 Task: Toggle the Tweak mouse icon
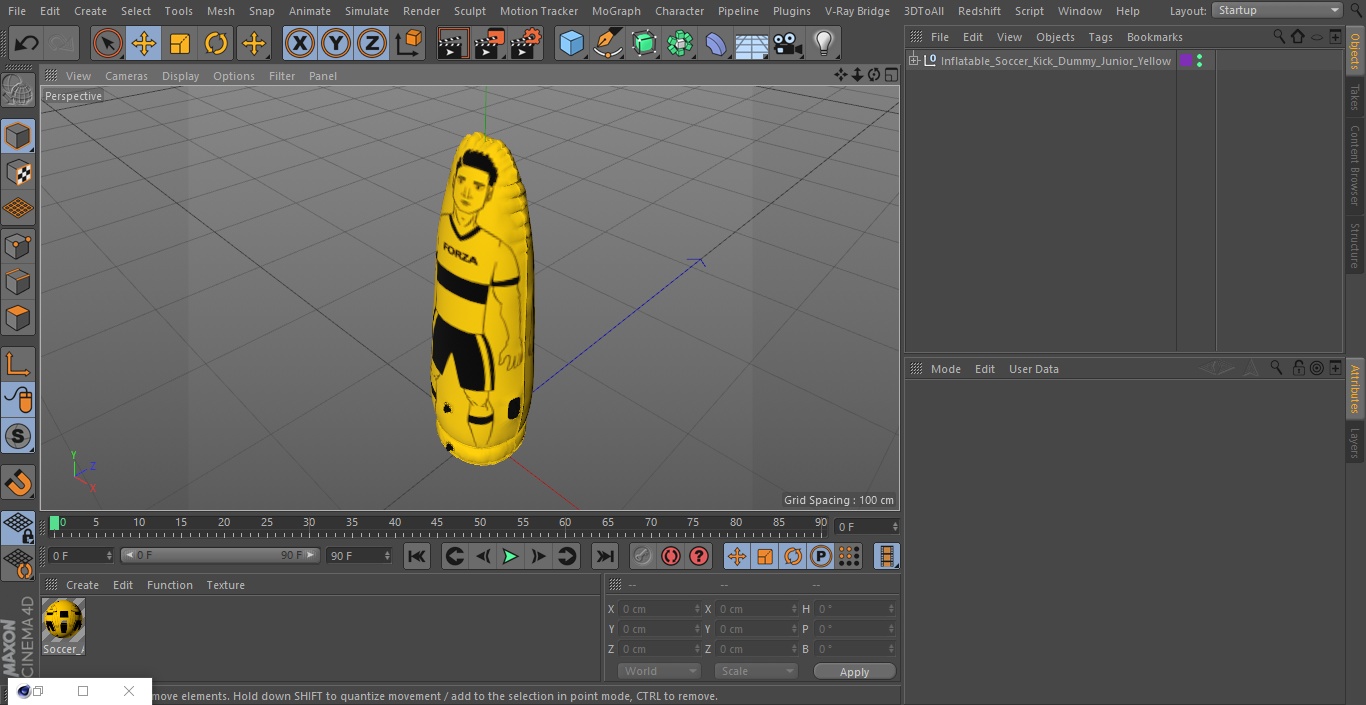click(x=18, y=400)
